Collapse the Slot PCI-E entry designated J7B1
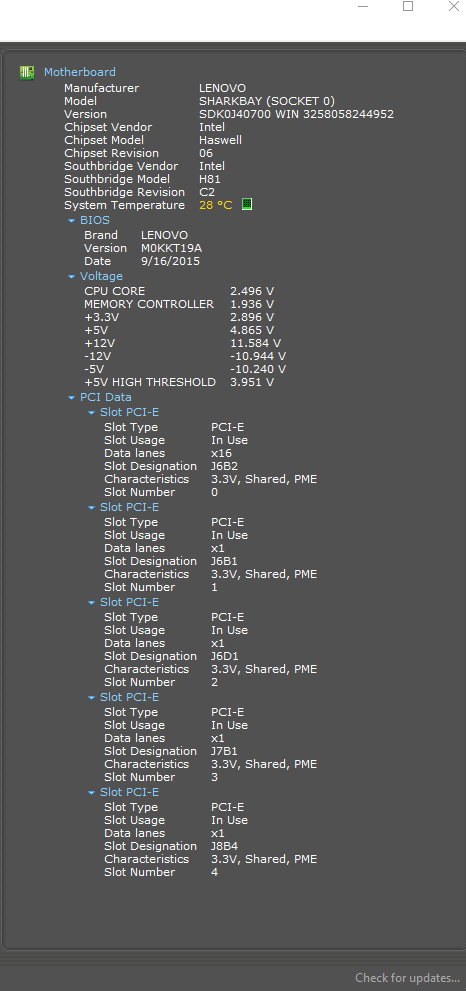The width and height of the screenshot is (466, 991). tap(92, 697)
